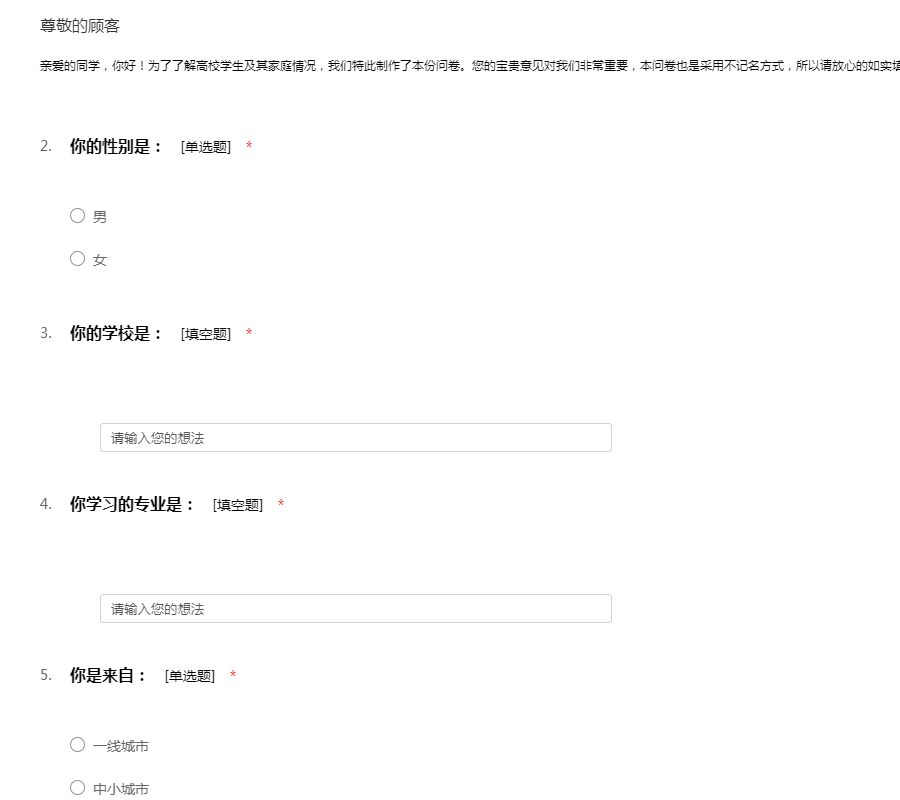This screenshot has height=800, width=900.
Task: Choose the 中小城市 radio option
Action: pos(78,788)
